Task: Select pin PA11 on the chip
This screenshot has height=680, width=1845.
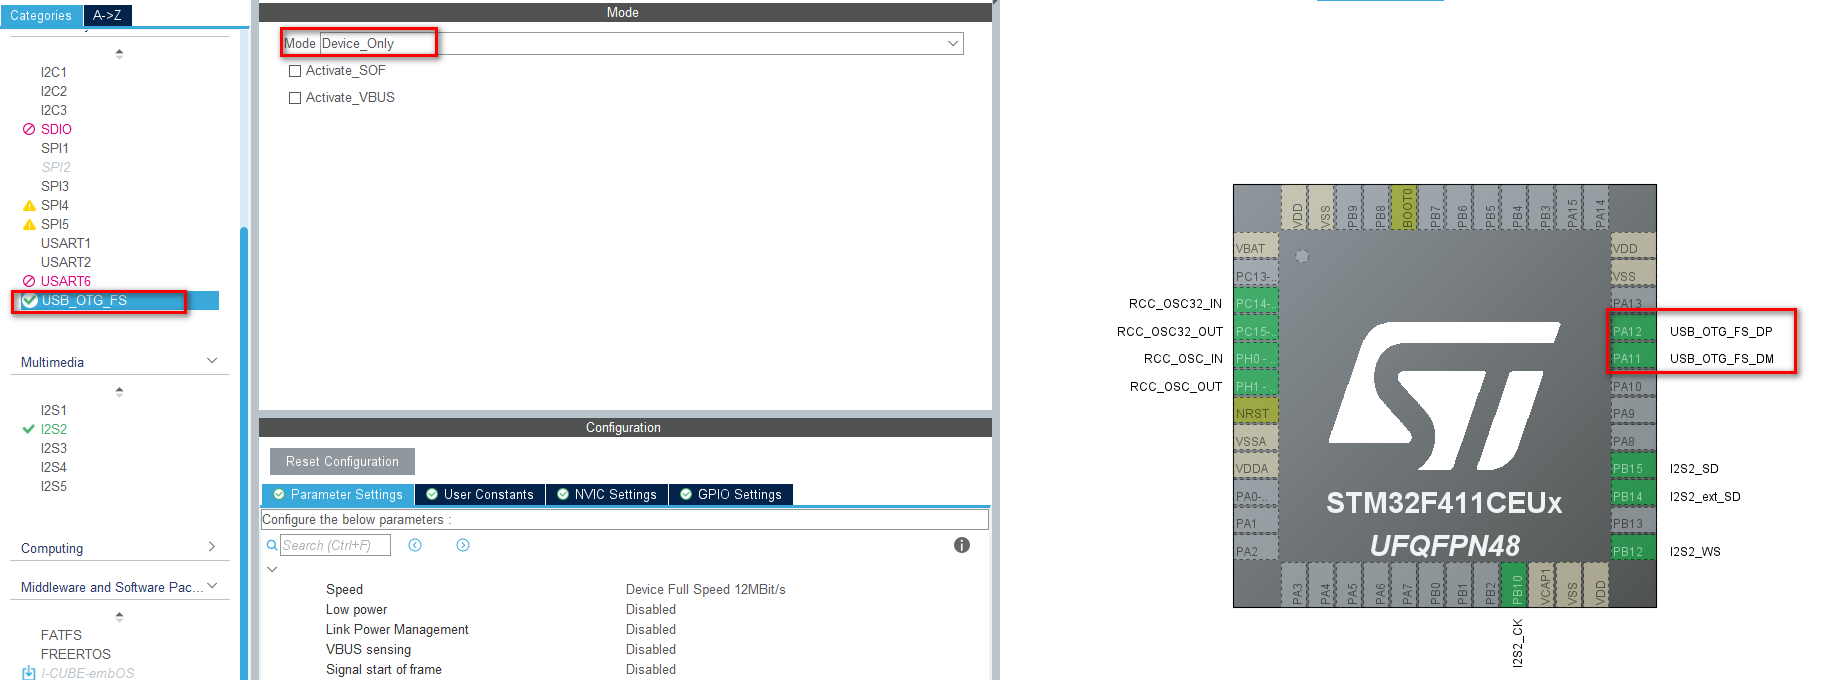Action: pos(1632,359)
